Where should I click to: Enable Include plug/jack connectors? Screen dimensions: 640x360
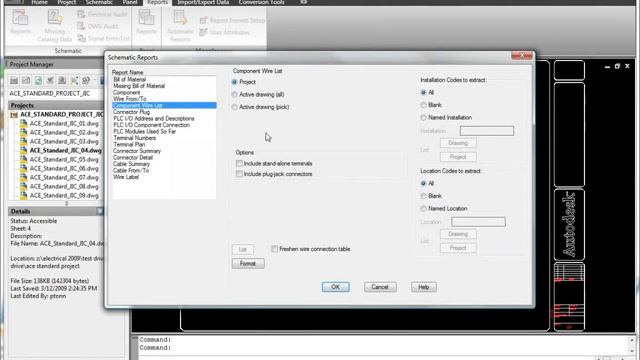click(239, 174)
